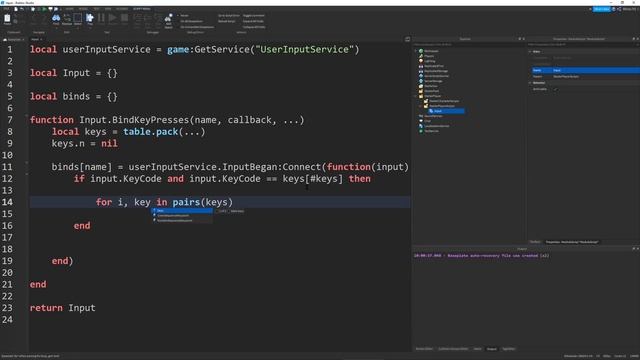
Task: Click the Explorer filter search field
Action: (x=468, y=44)
